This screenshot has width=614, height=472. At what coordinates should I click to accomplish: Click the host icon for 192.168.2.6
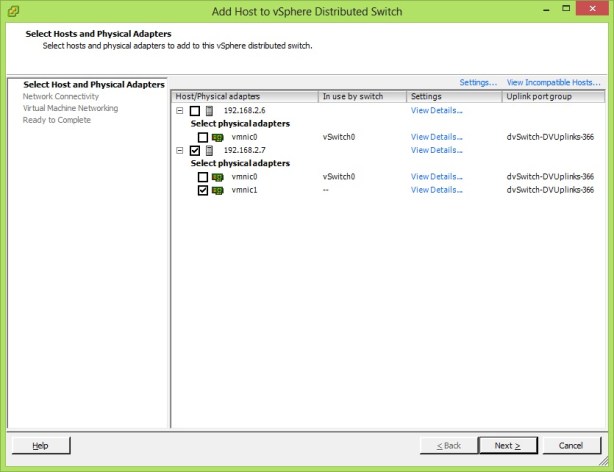[x=209, y=111]
